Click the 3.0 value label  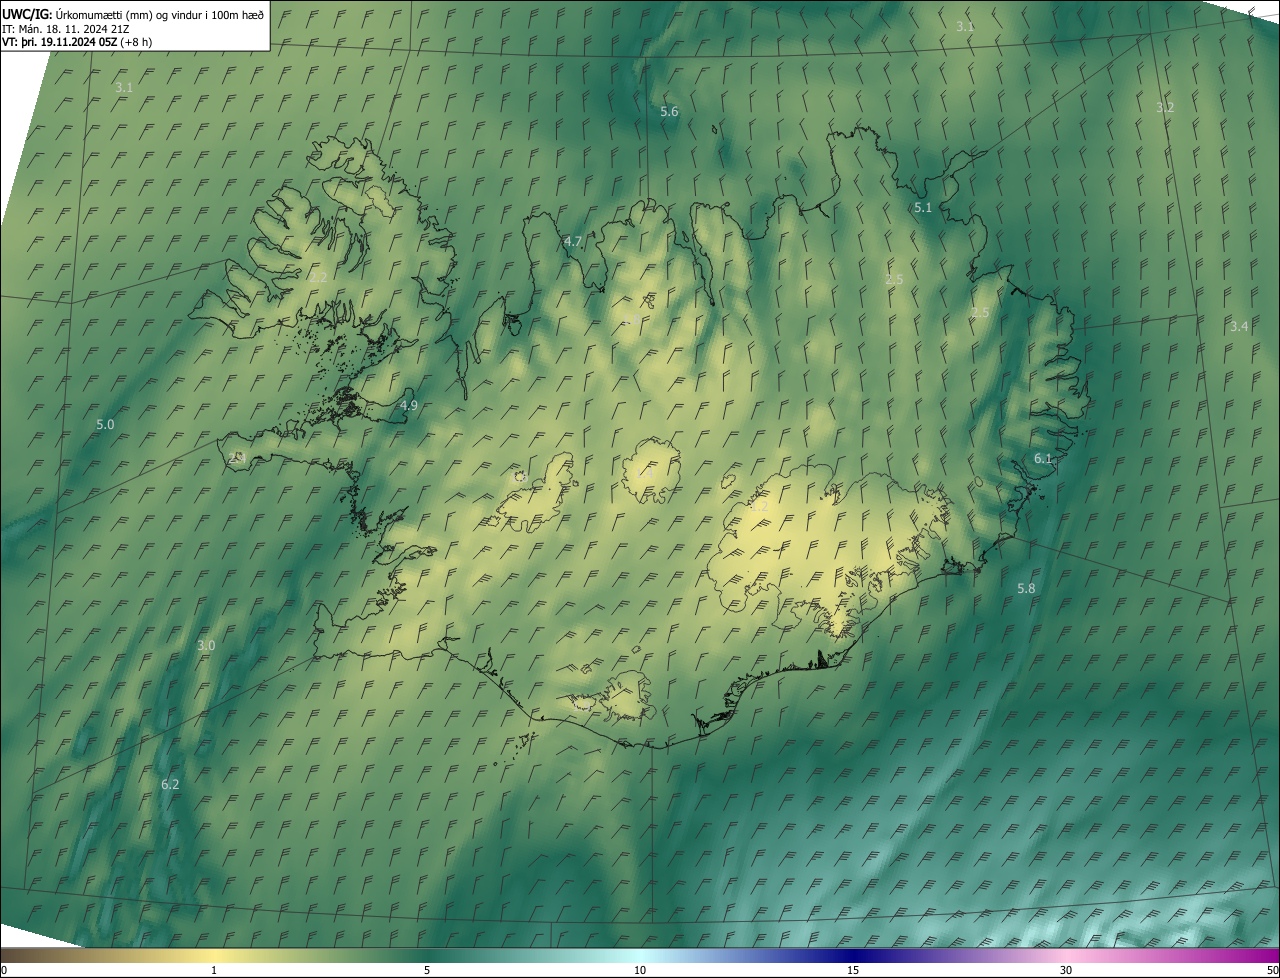(x=206, y=647)
